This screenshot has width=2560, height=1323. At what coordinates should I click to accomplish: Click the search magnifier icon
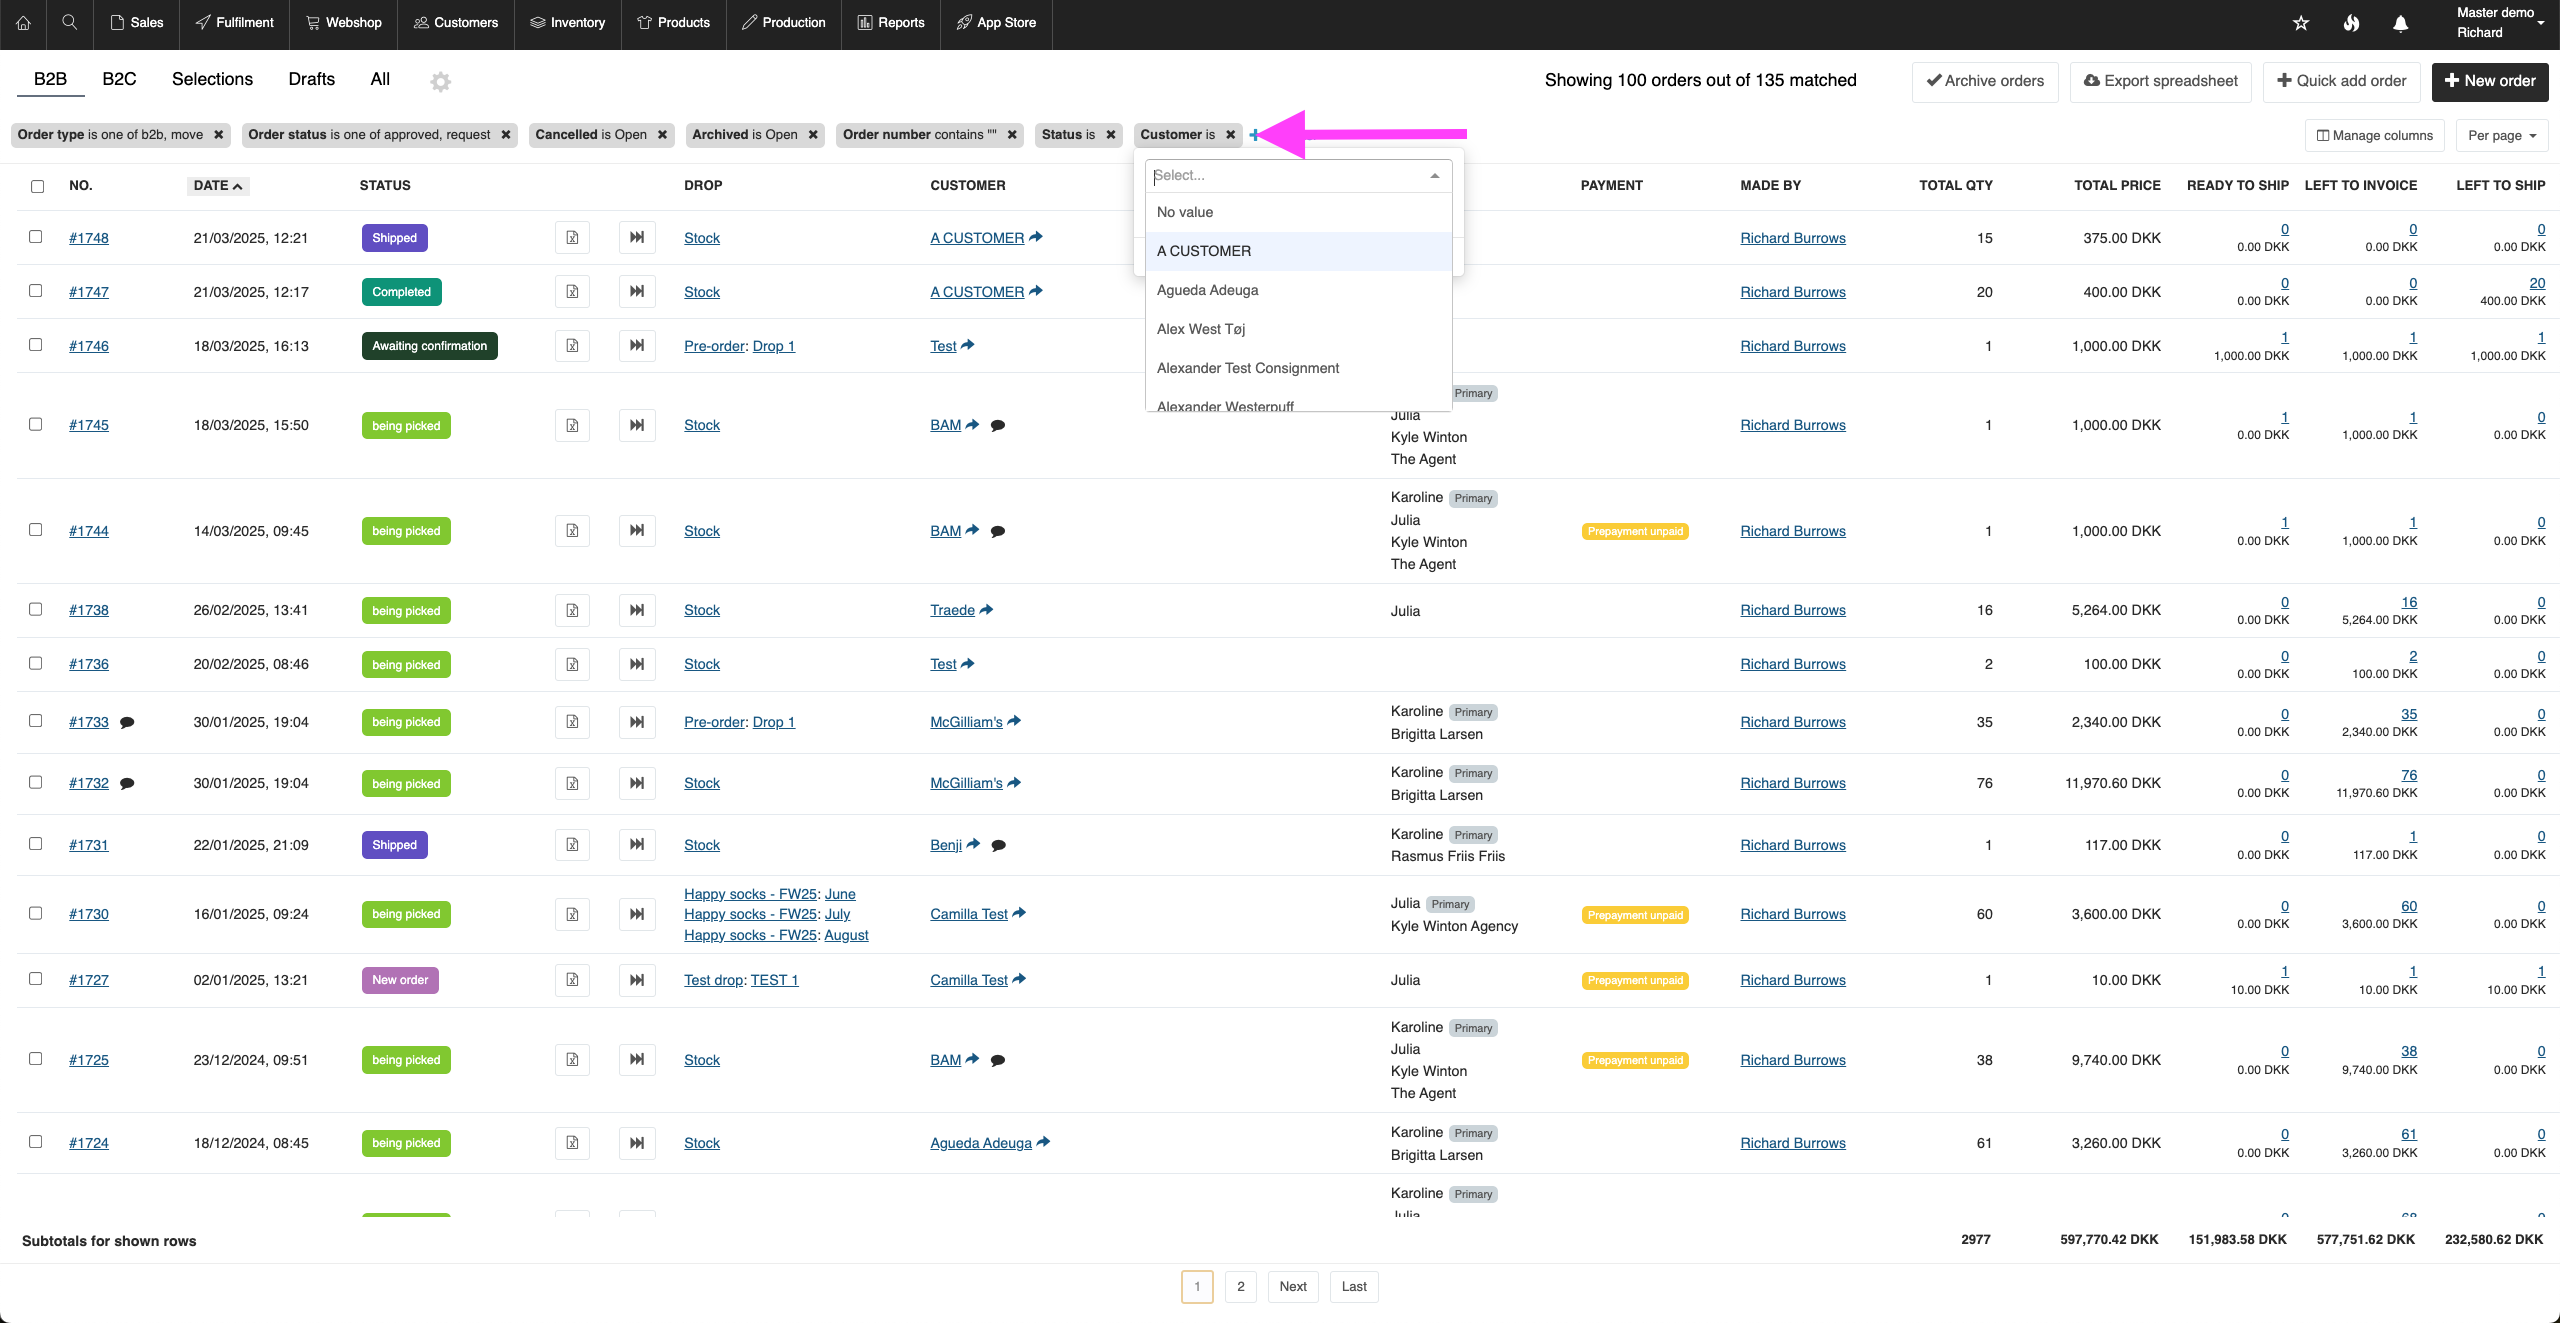tap(69, 22)
